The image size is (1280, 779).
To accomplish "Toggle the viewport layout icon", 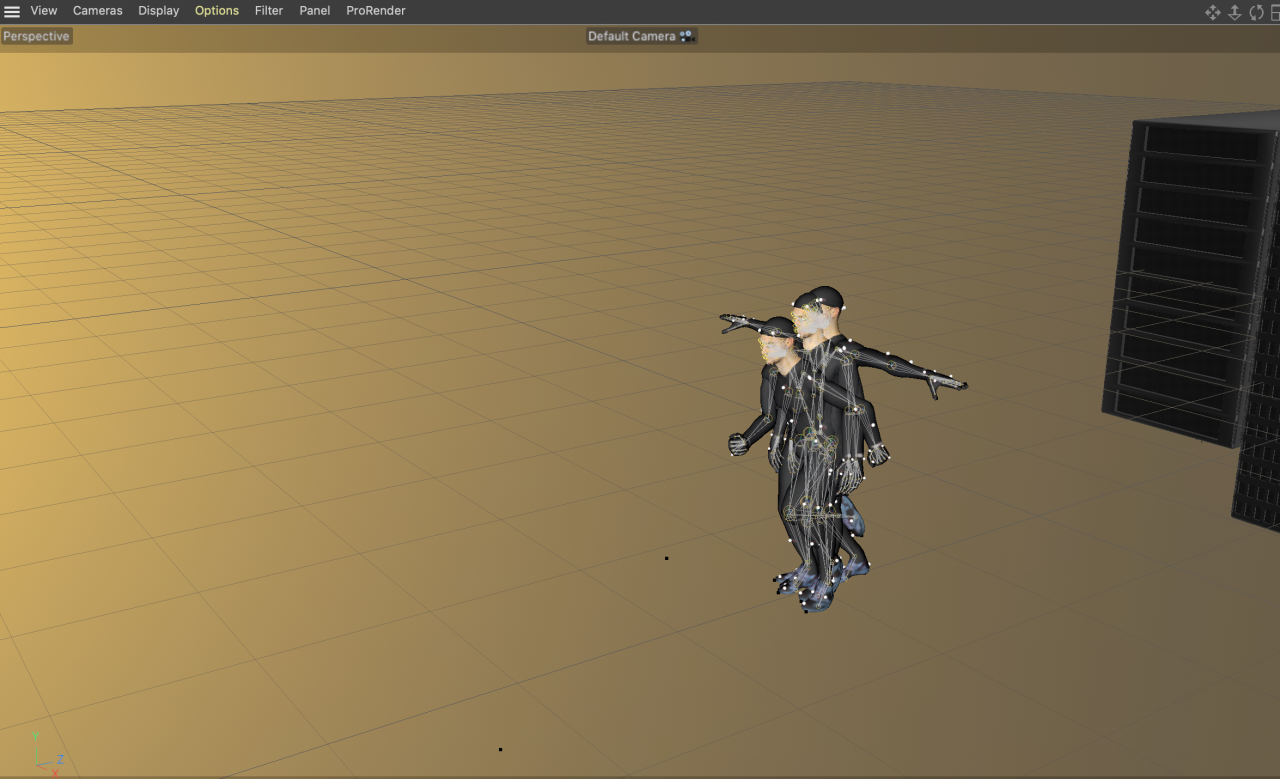I will [1275, 12].
